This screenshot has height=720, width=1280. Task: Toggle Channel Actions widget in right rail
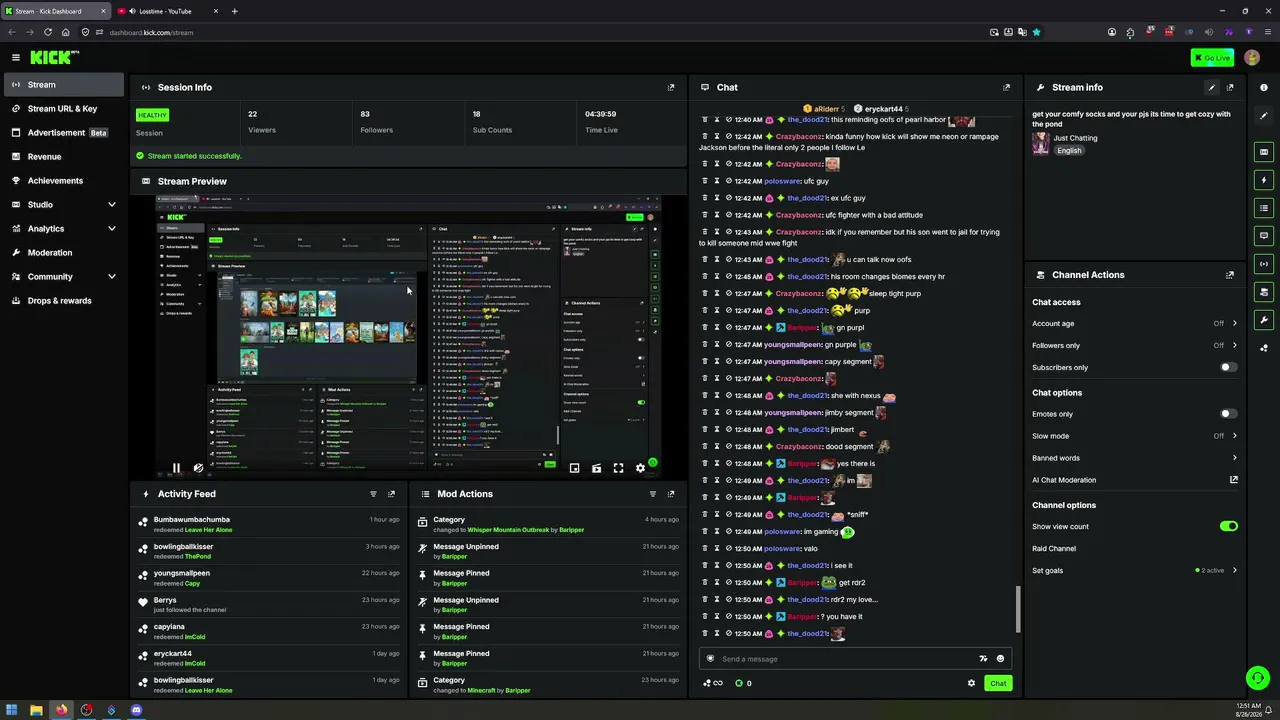click(x=1264, y=292)
